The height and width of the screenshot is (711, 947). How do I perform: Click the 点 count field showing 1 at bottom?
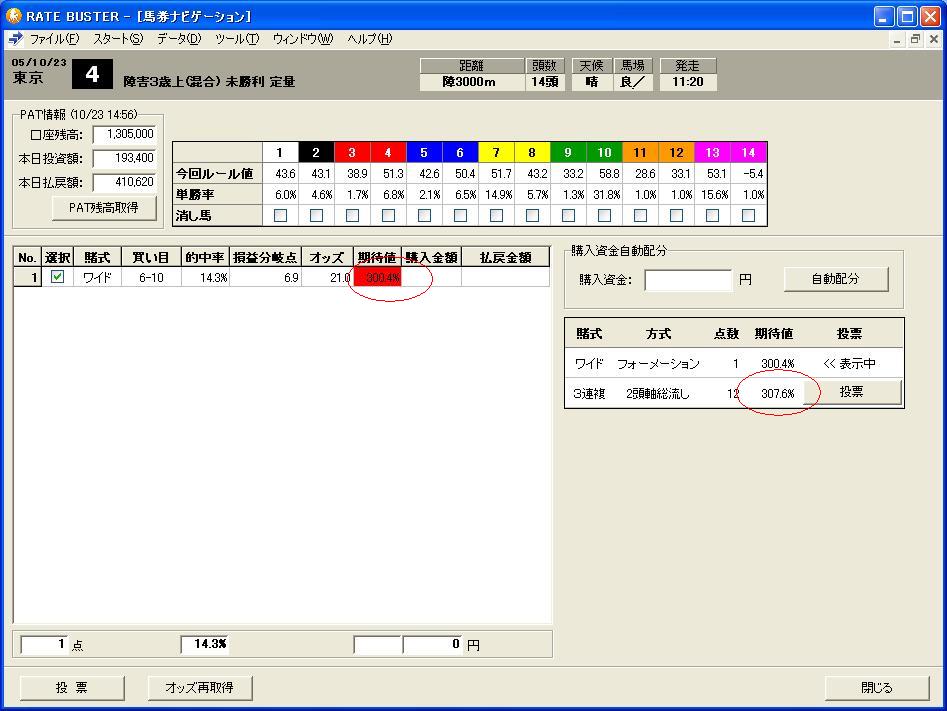tap(44, 645)
